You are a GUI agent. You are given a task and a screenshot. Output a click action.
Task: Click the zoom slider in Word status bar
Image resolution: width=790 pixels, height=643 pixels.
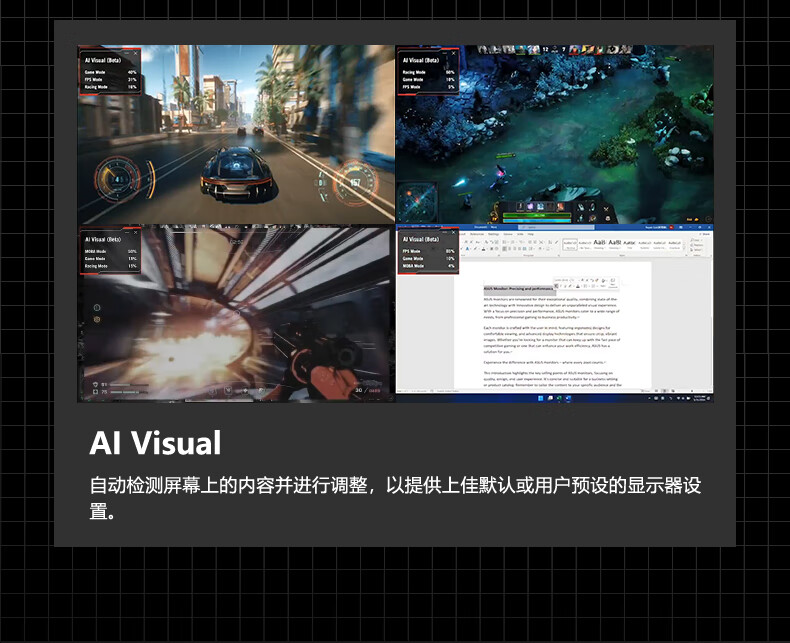coord(688,391)
